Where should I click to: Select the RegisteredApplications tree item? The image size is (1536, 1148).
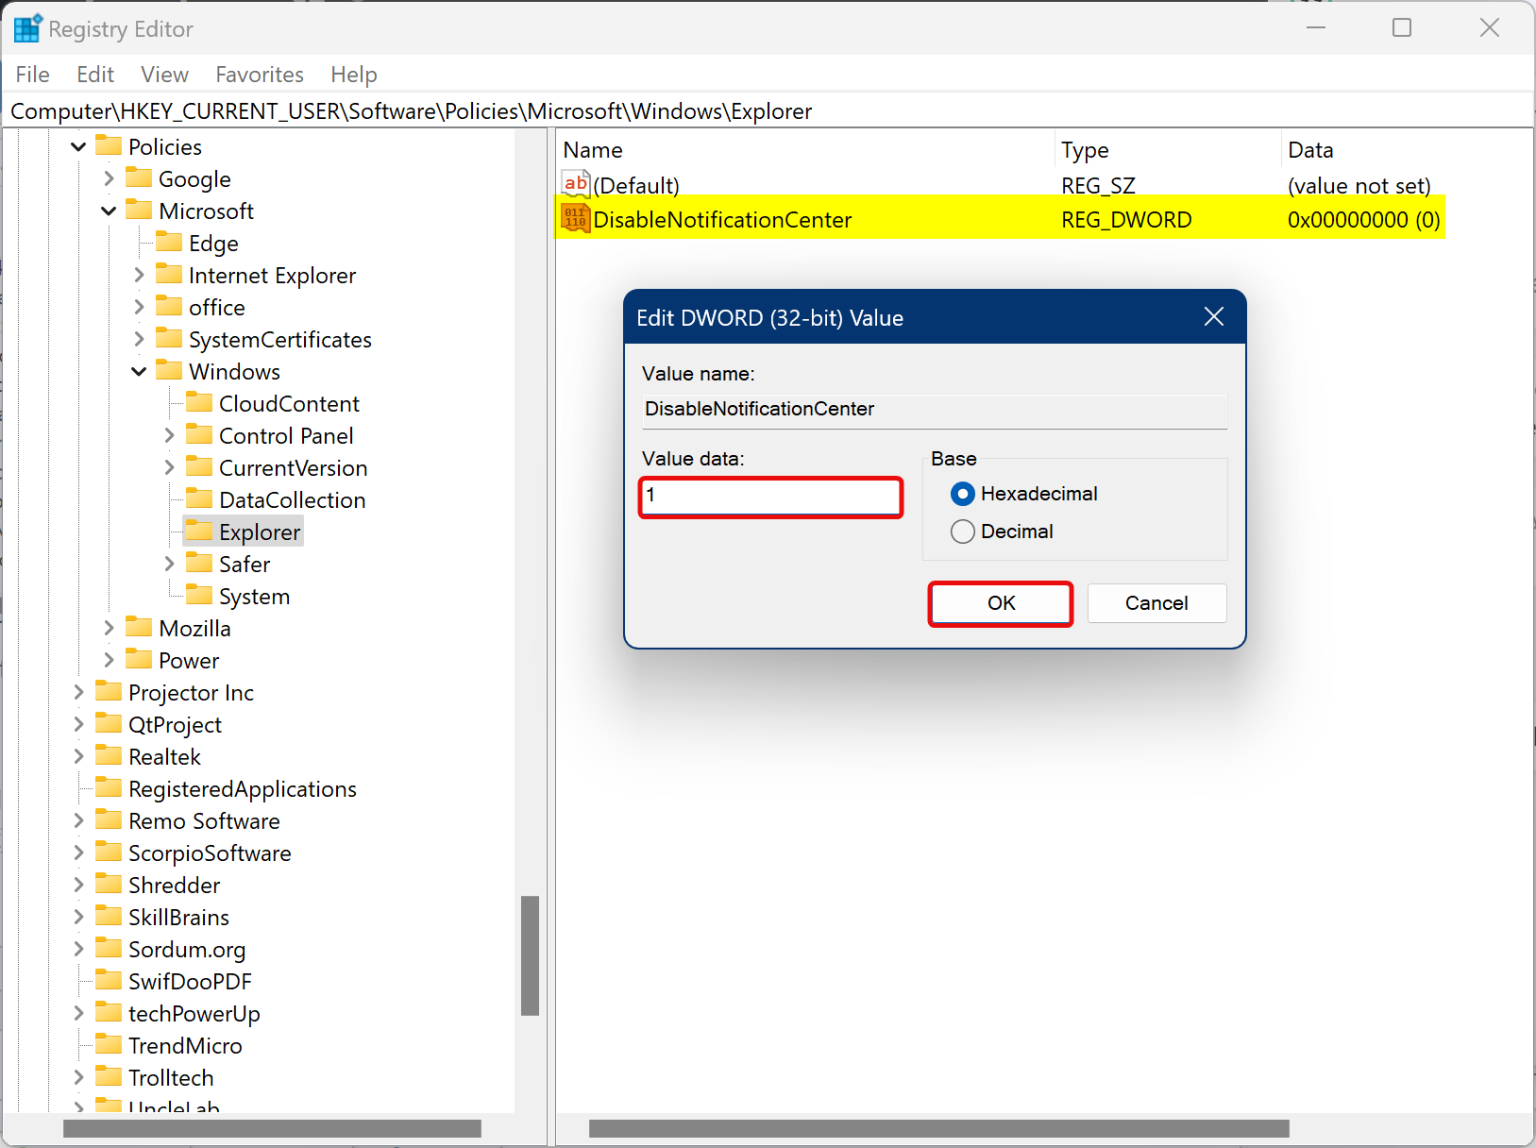[242, 789]
